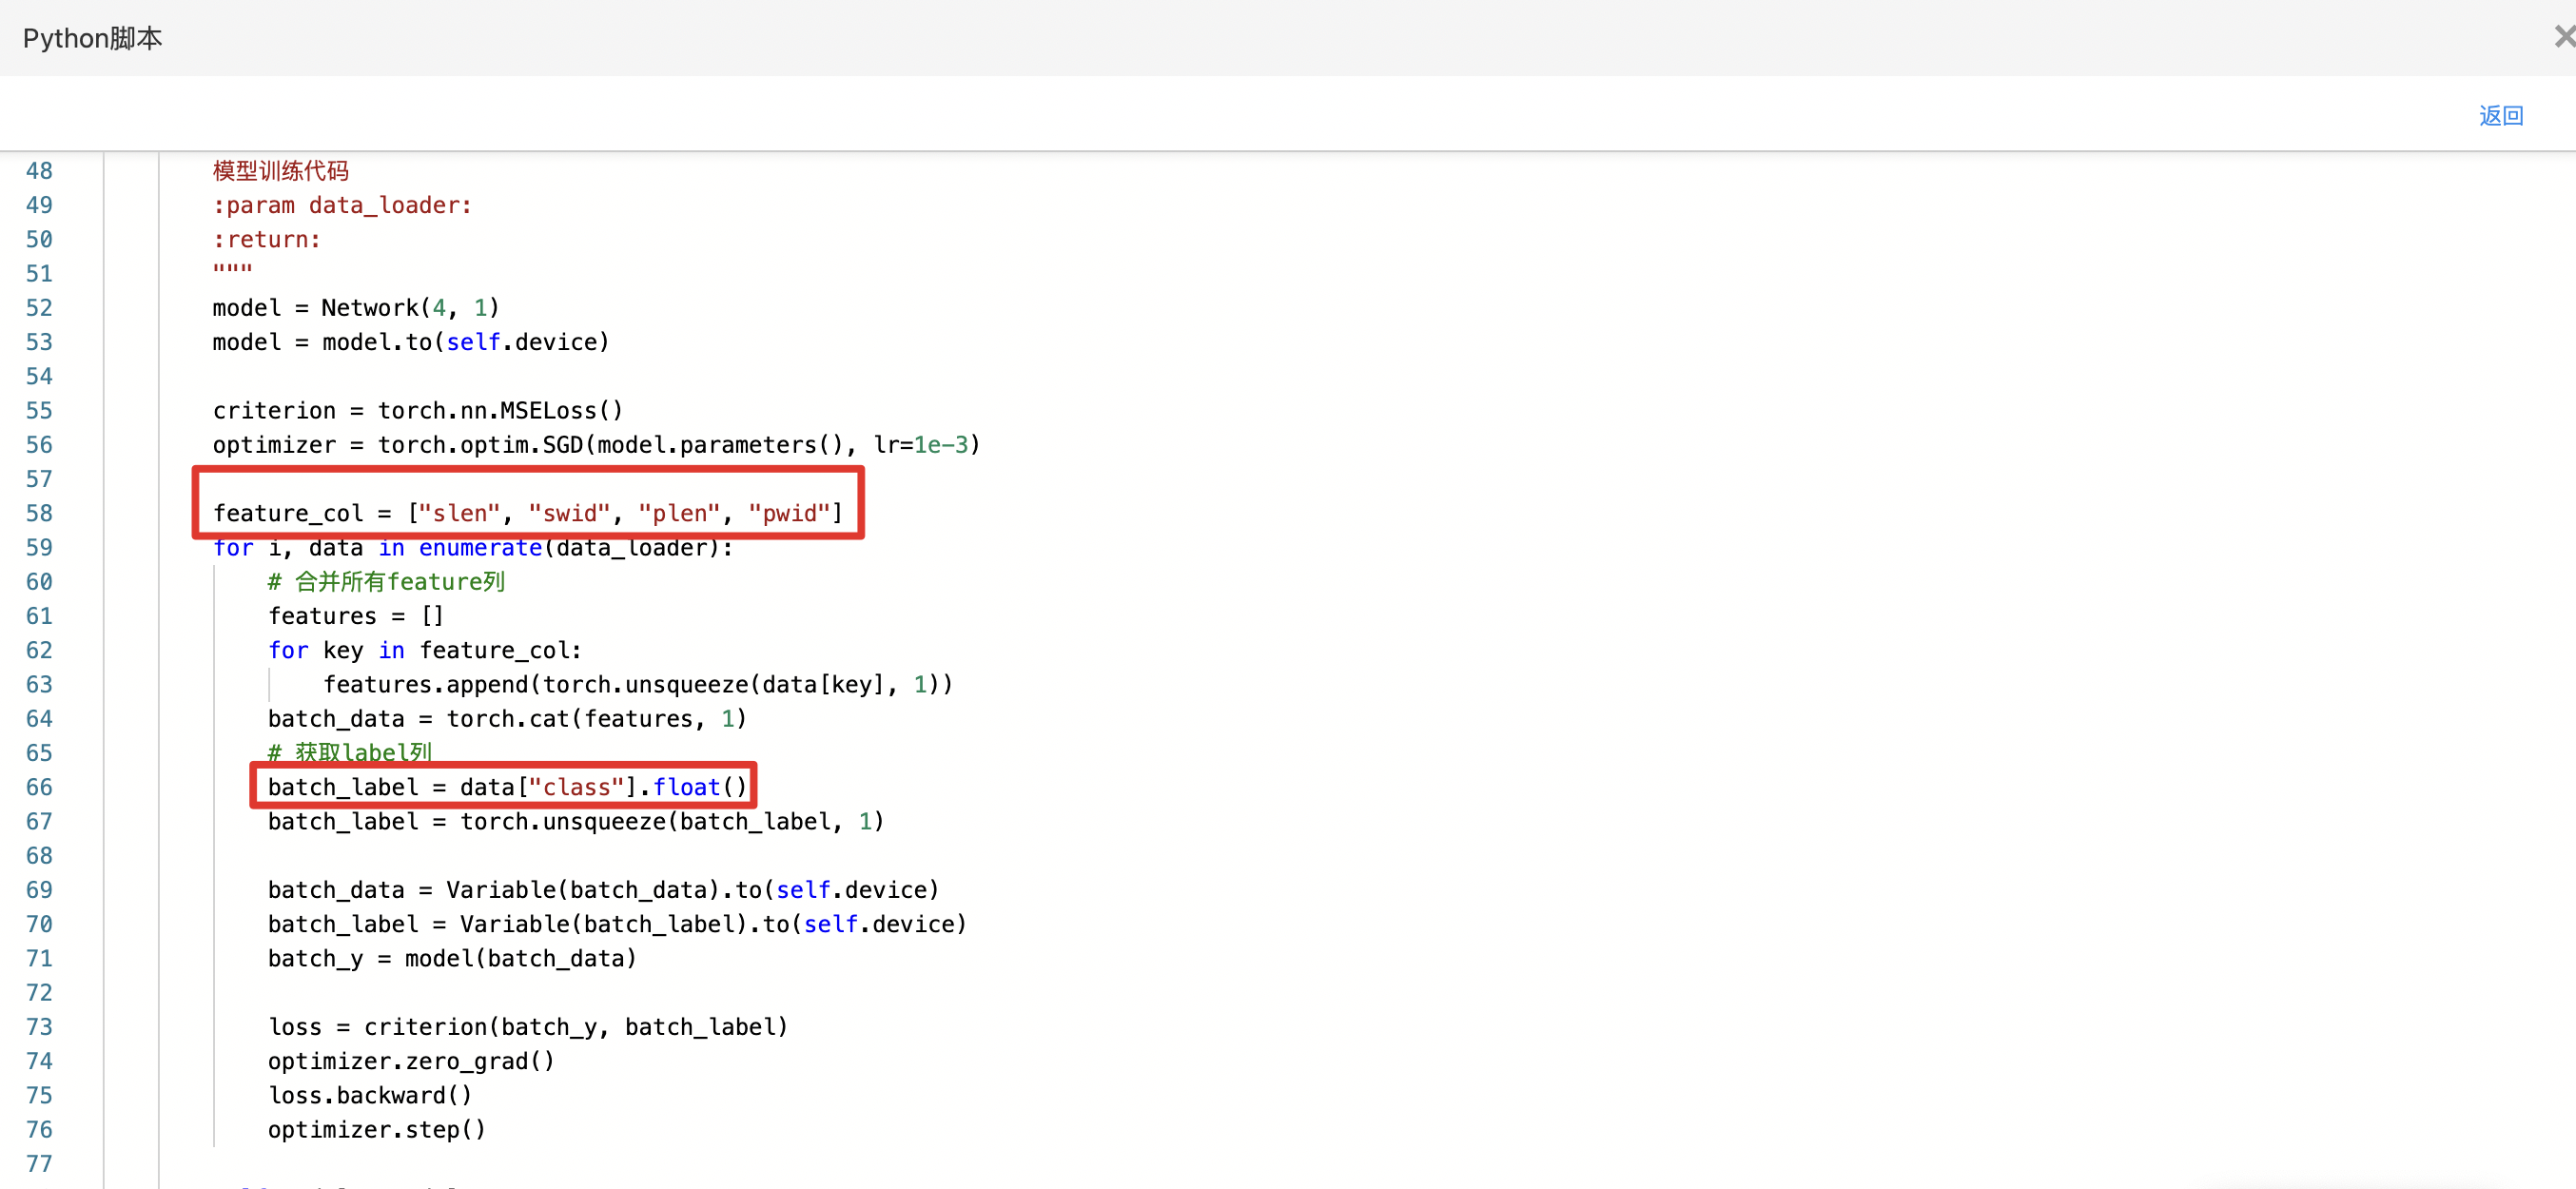Click the 'batch_y = model(batch_data)' line

pyautogui.click(x=452, y=959)
